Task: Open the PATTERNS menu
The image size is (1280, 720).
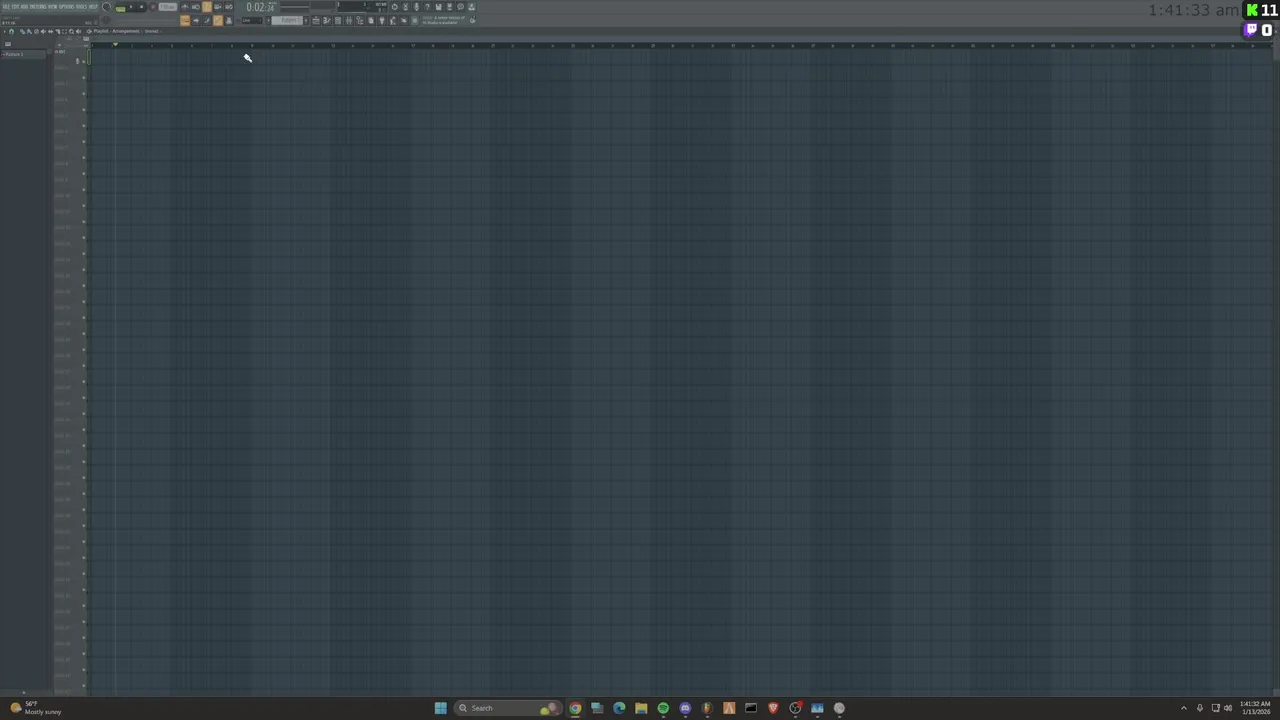Action: 37,7
